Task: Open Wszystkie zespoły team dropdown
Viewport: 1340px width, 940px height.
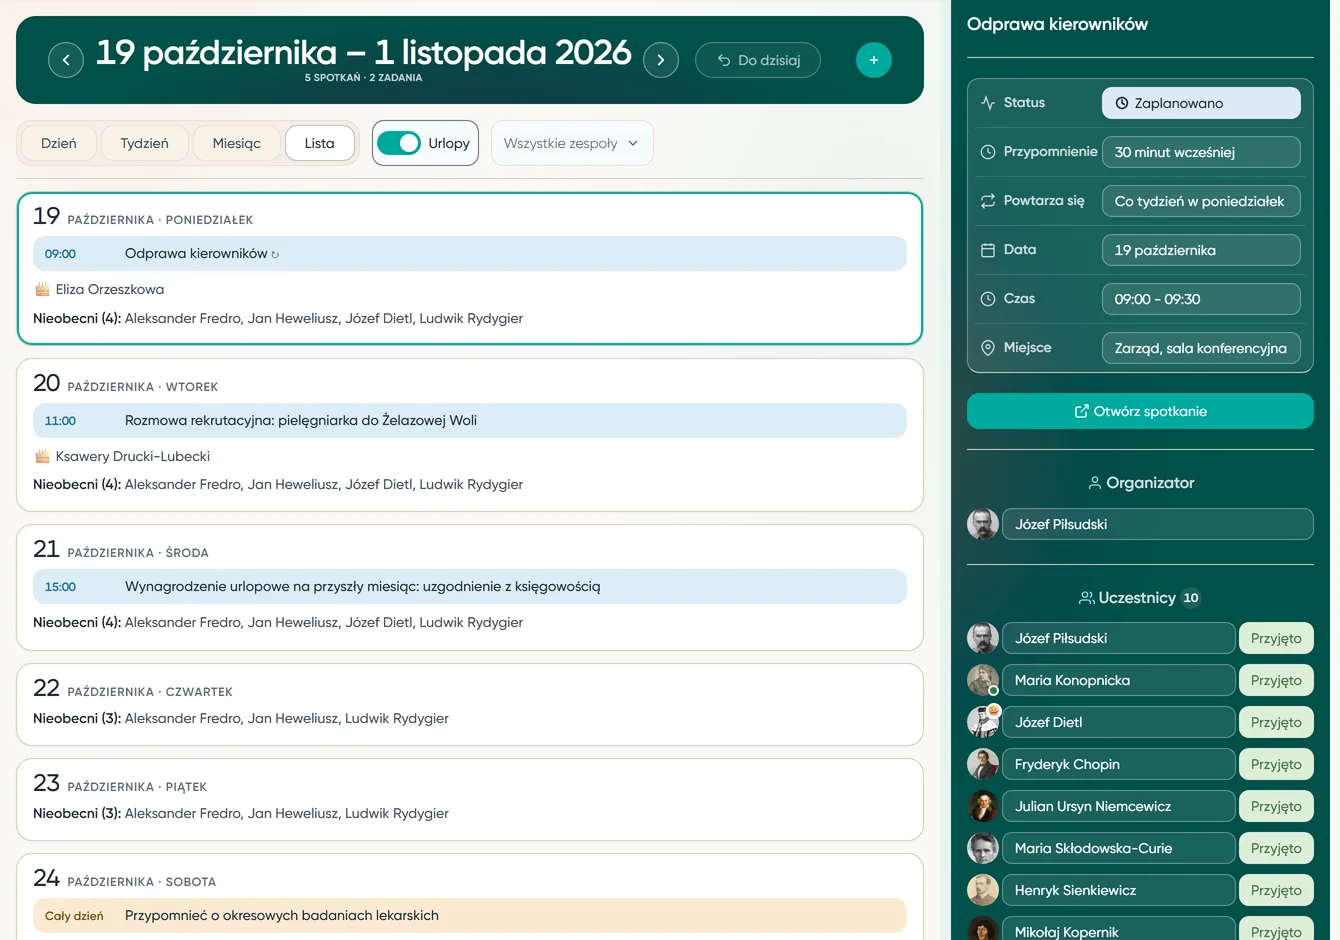Action: pyautogui.click(x=572, y=143)
